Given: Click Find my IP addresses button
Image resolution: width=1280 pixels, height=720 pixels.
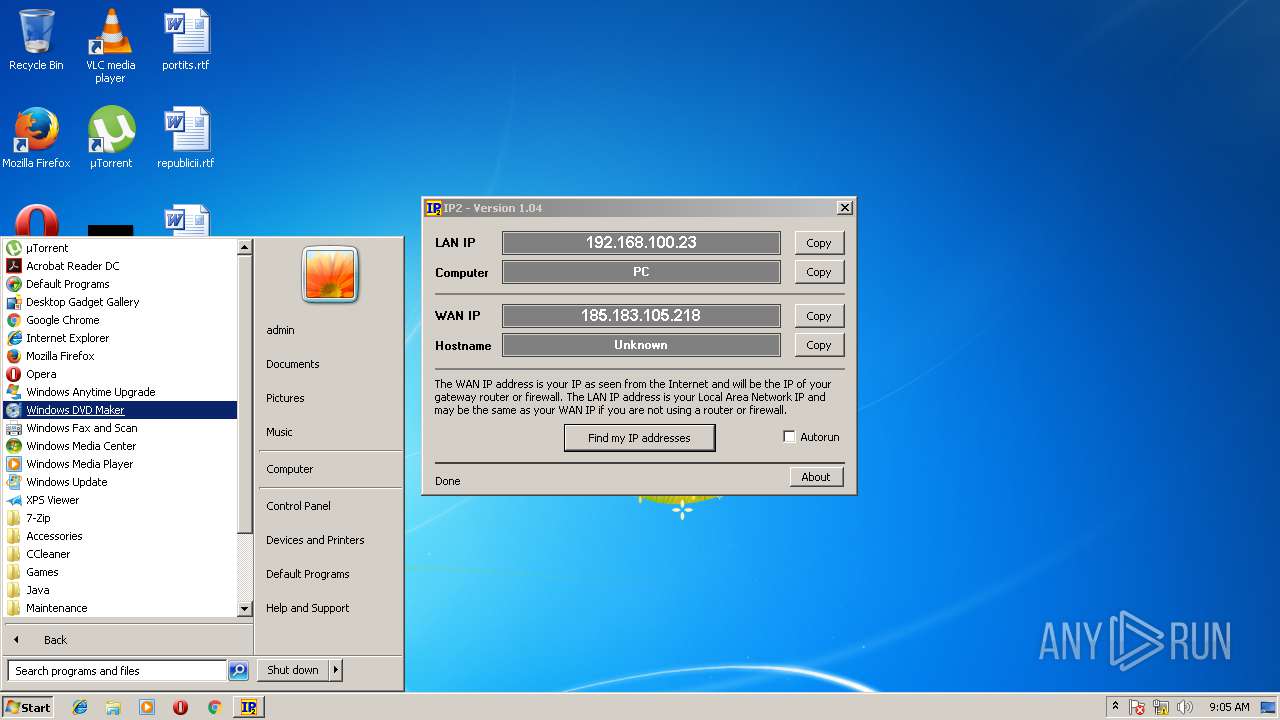Looking at the screenshot, I should coord(639,438).
